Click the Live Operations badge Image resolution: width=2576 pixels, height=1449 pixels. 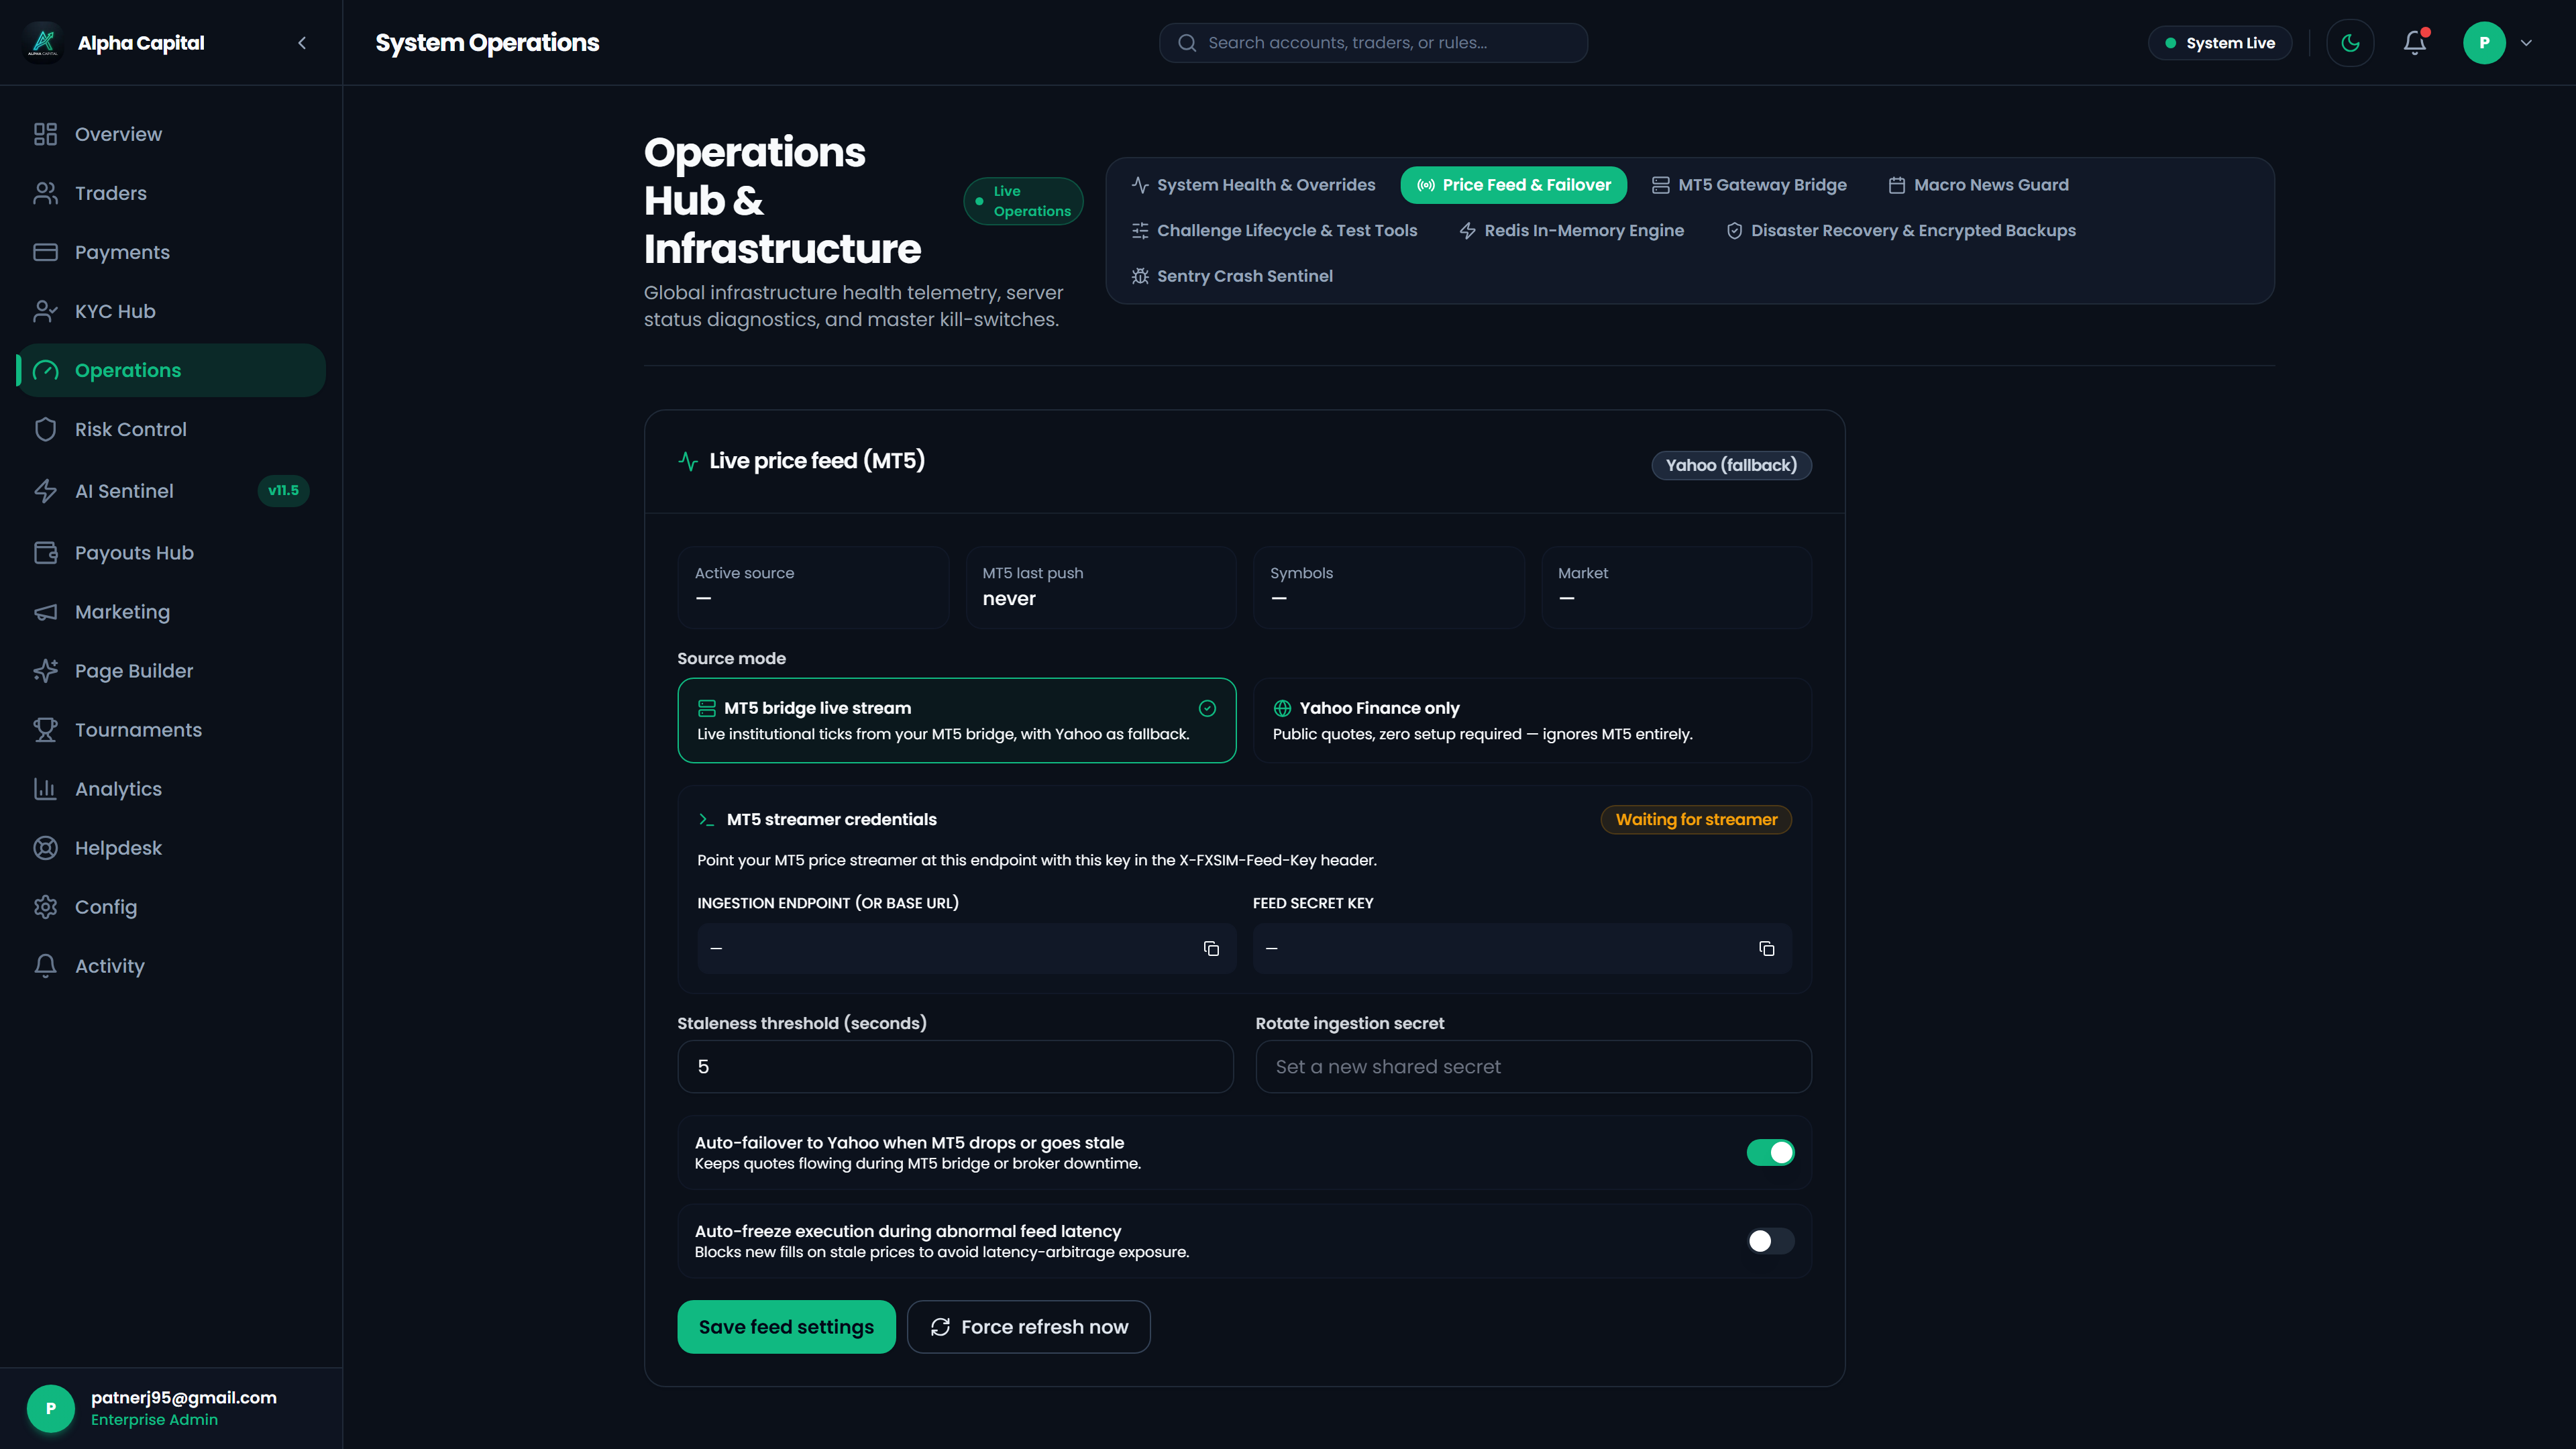(1023, 201)
